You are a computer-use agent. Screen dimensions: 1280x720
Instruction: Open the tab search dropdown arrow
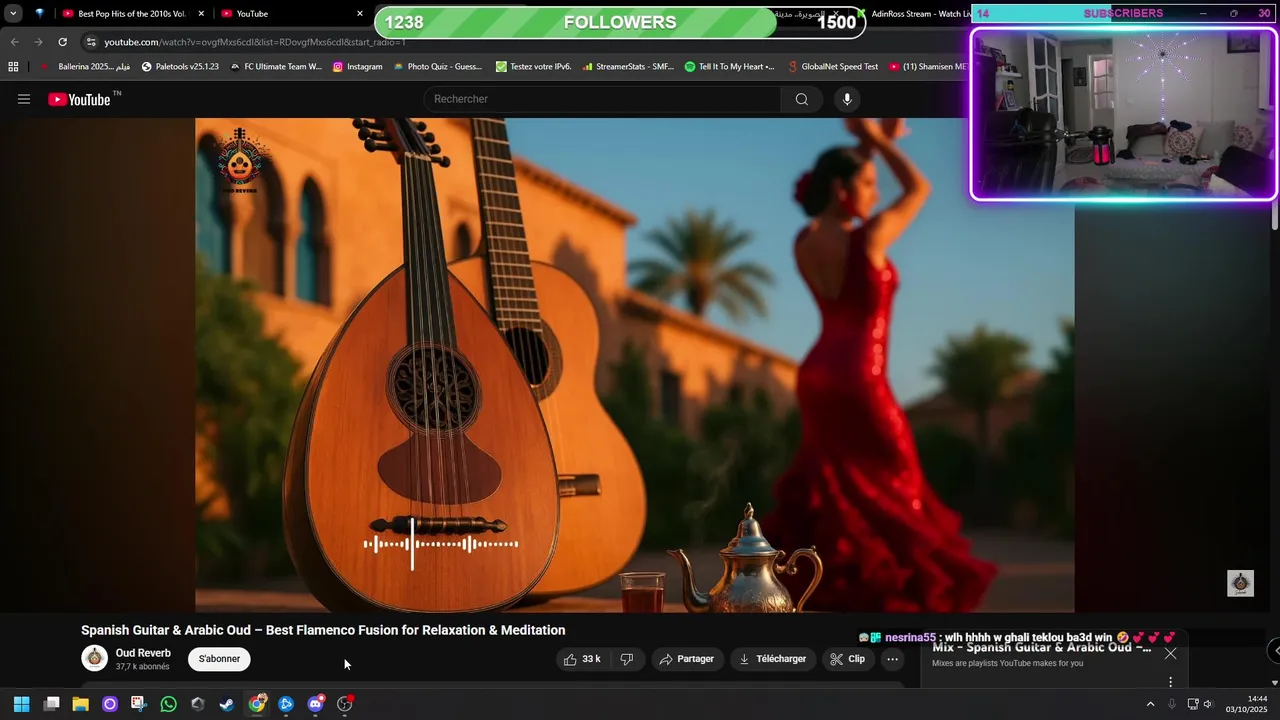[x=13, y=14]
